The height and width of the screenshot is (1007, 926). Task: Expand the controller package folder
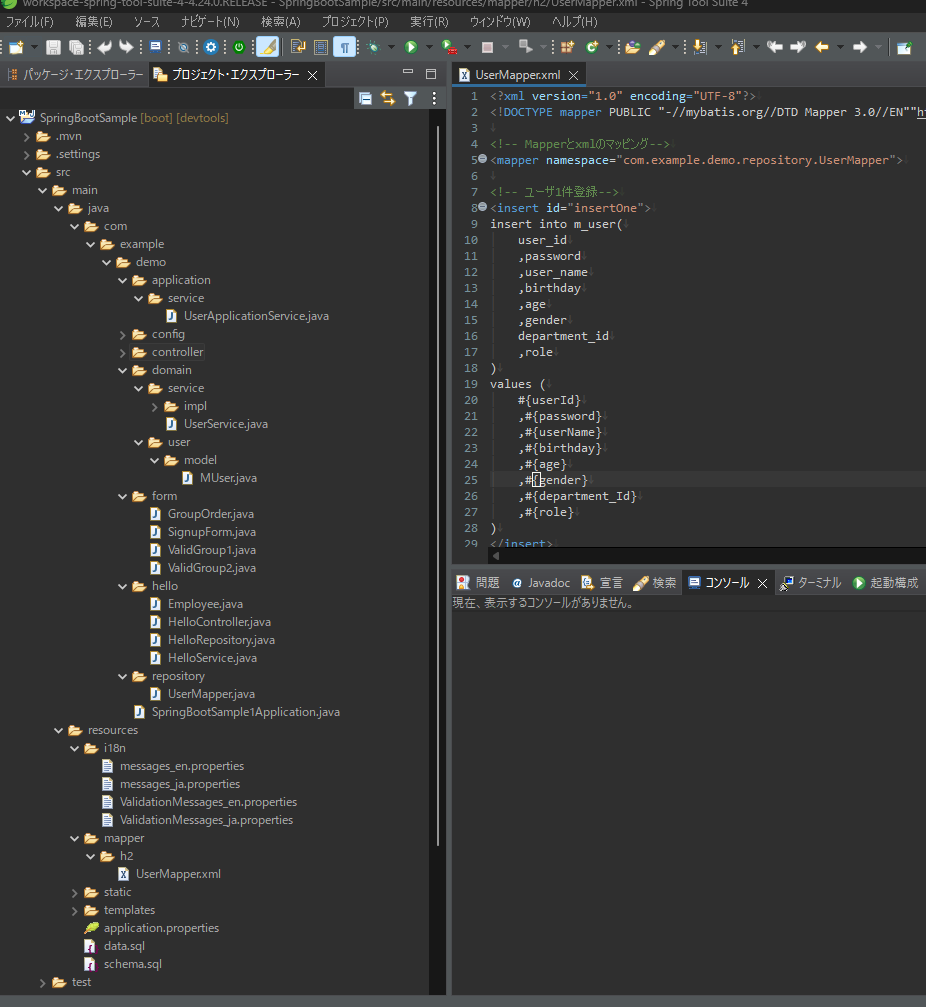pos(123,352)
